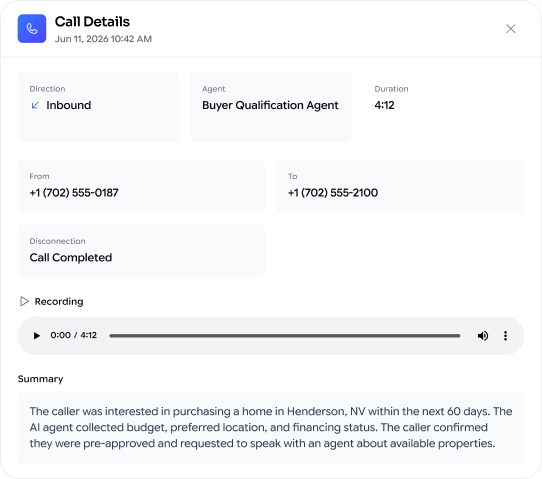The image size is (542, 479).
Task: Click the Summary heading
Action: [40, 379]
